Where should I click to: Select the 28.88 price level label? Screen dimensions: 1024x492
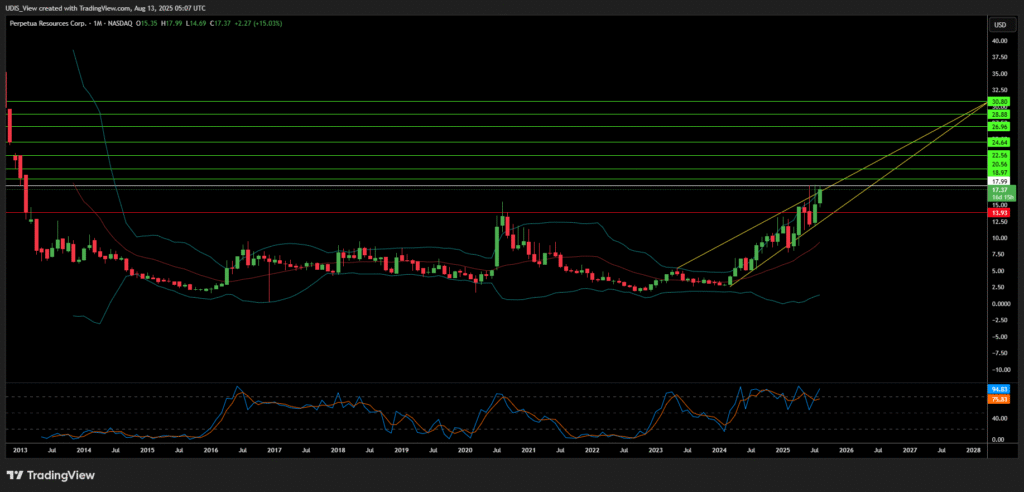tap(998, 115)
